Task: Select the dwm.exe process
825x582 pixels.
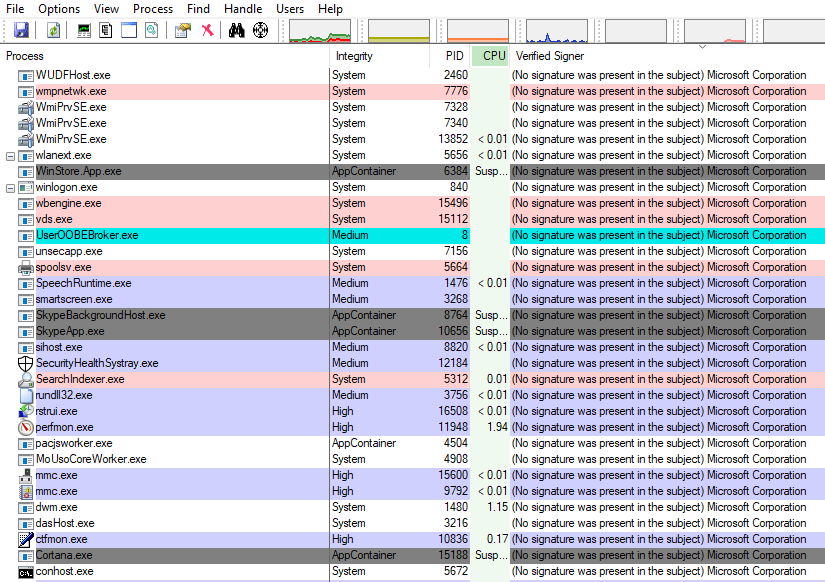Action: 412,508
